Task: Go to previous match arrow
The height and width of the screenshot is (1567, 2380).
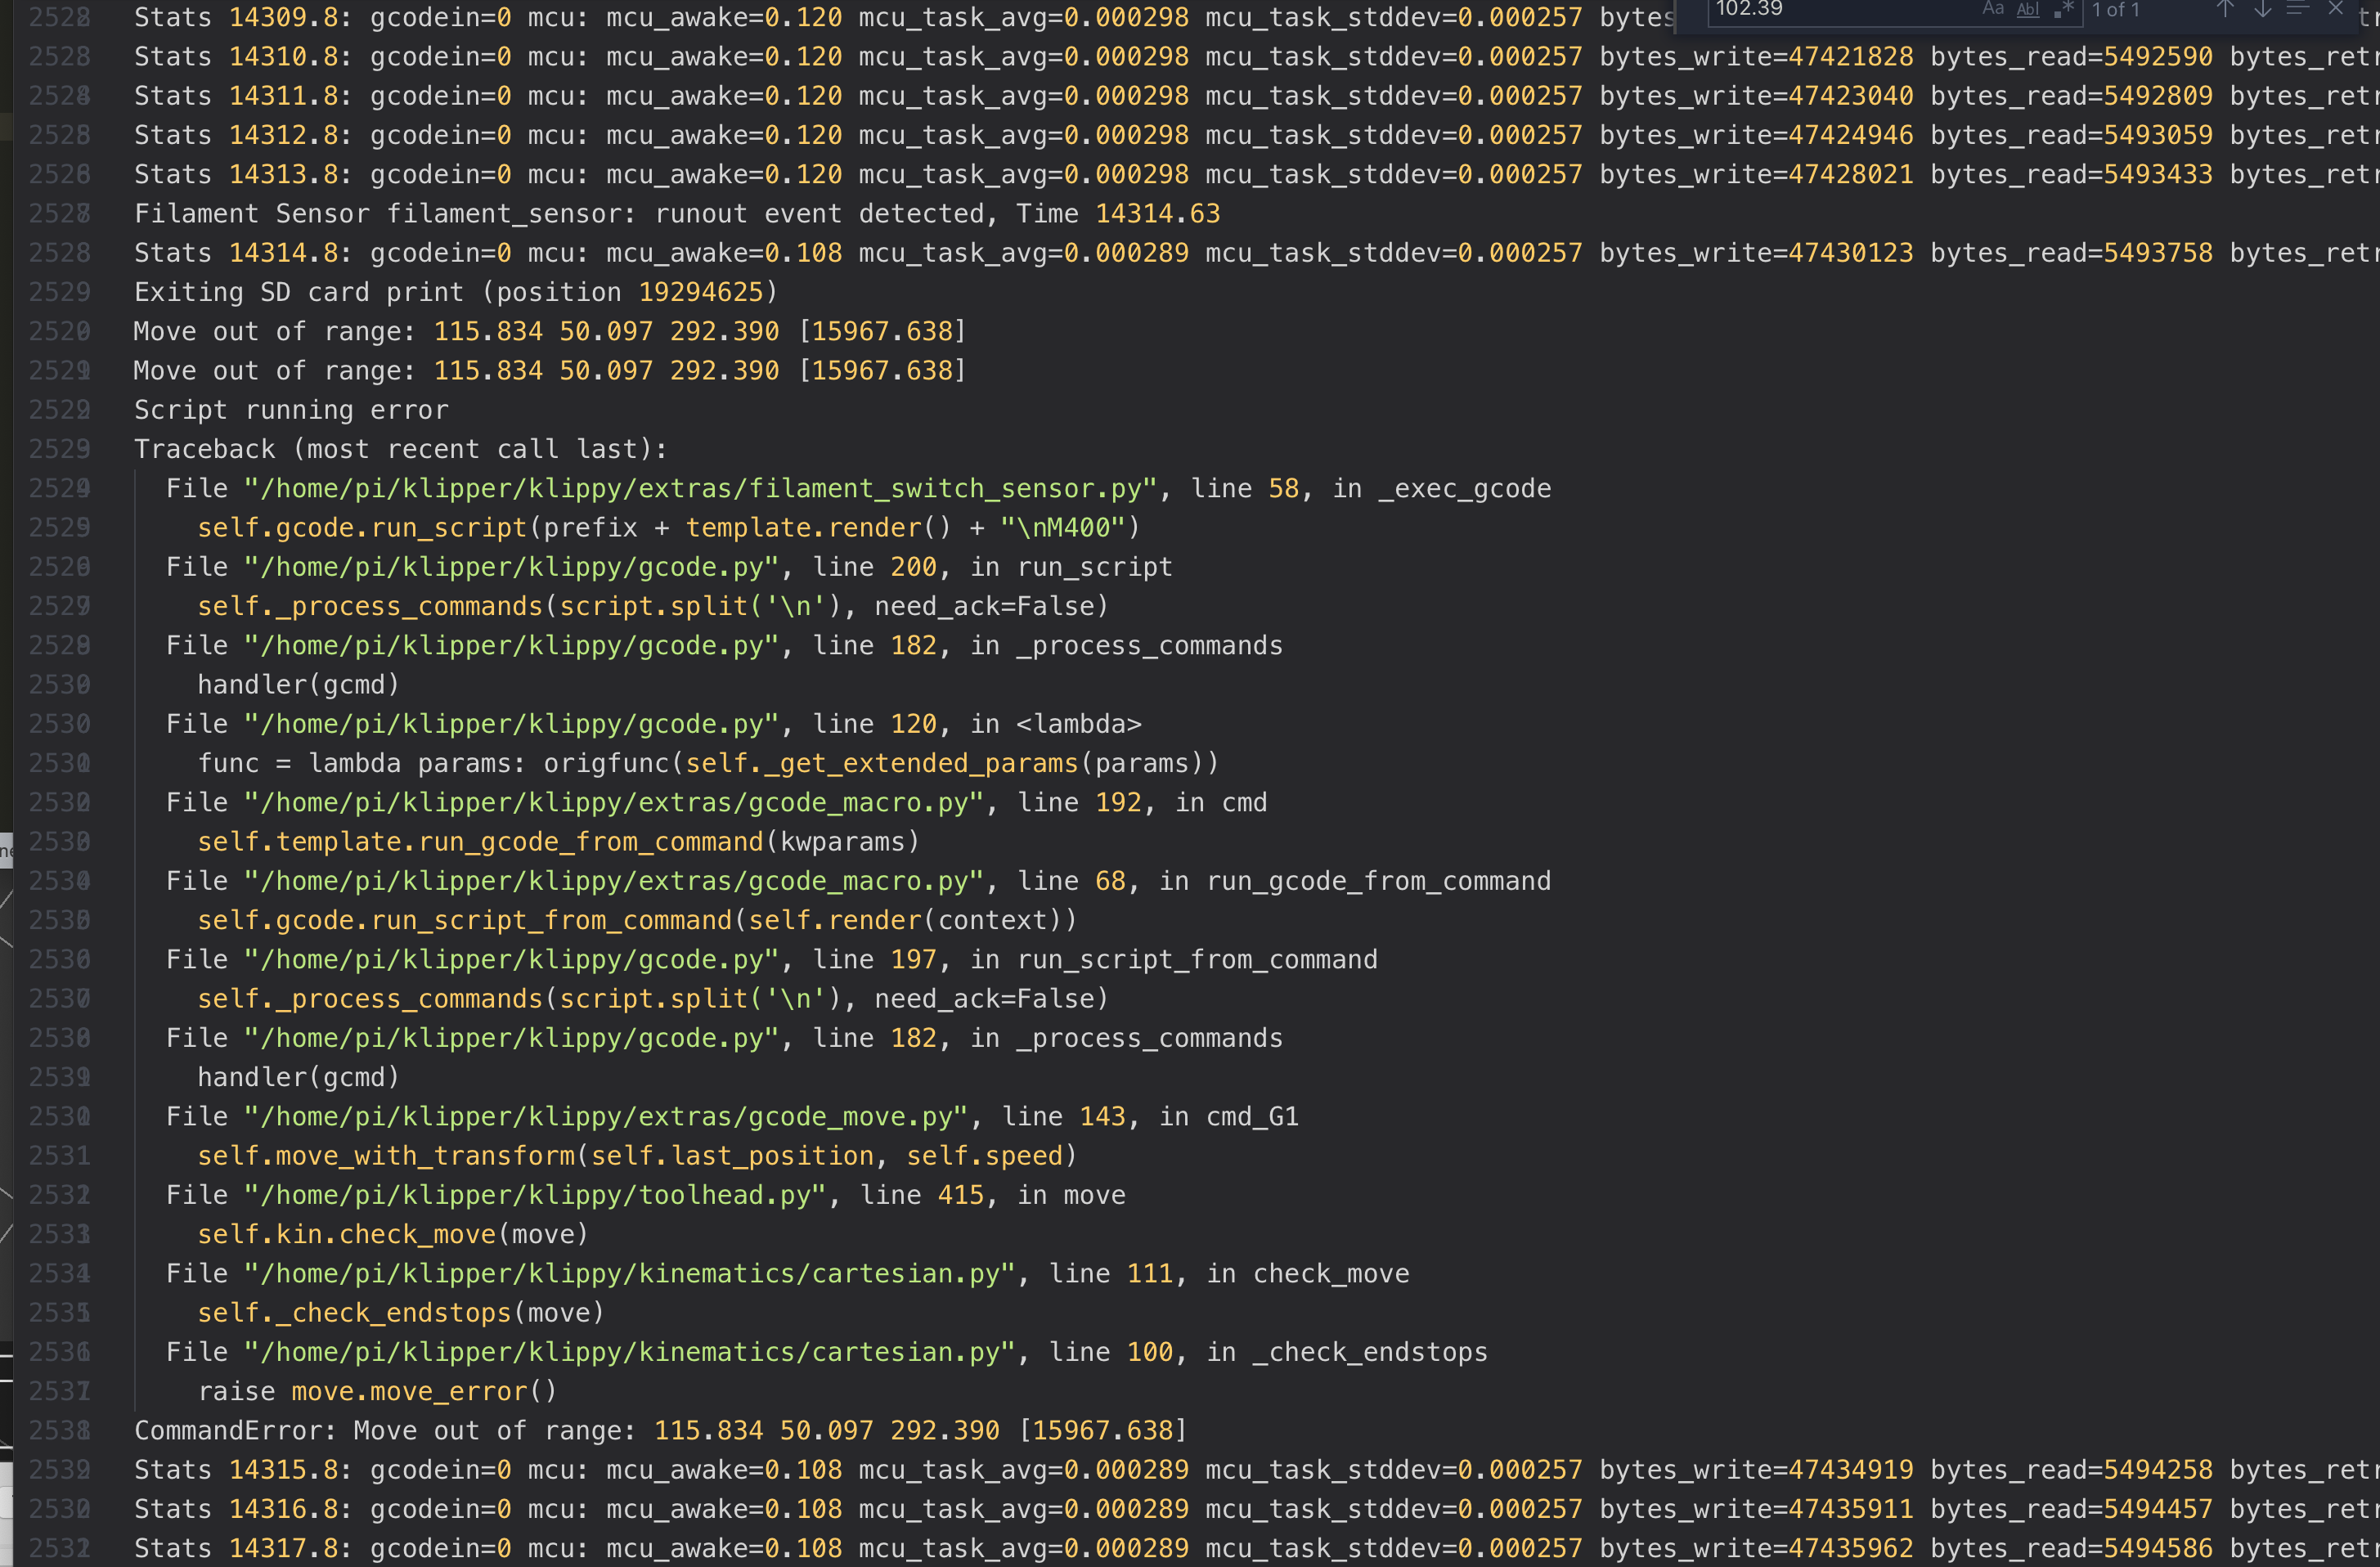Action: coord(2225,10)
